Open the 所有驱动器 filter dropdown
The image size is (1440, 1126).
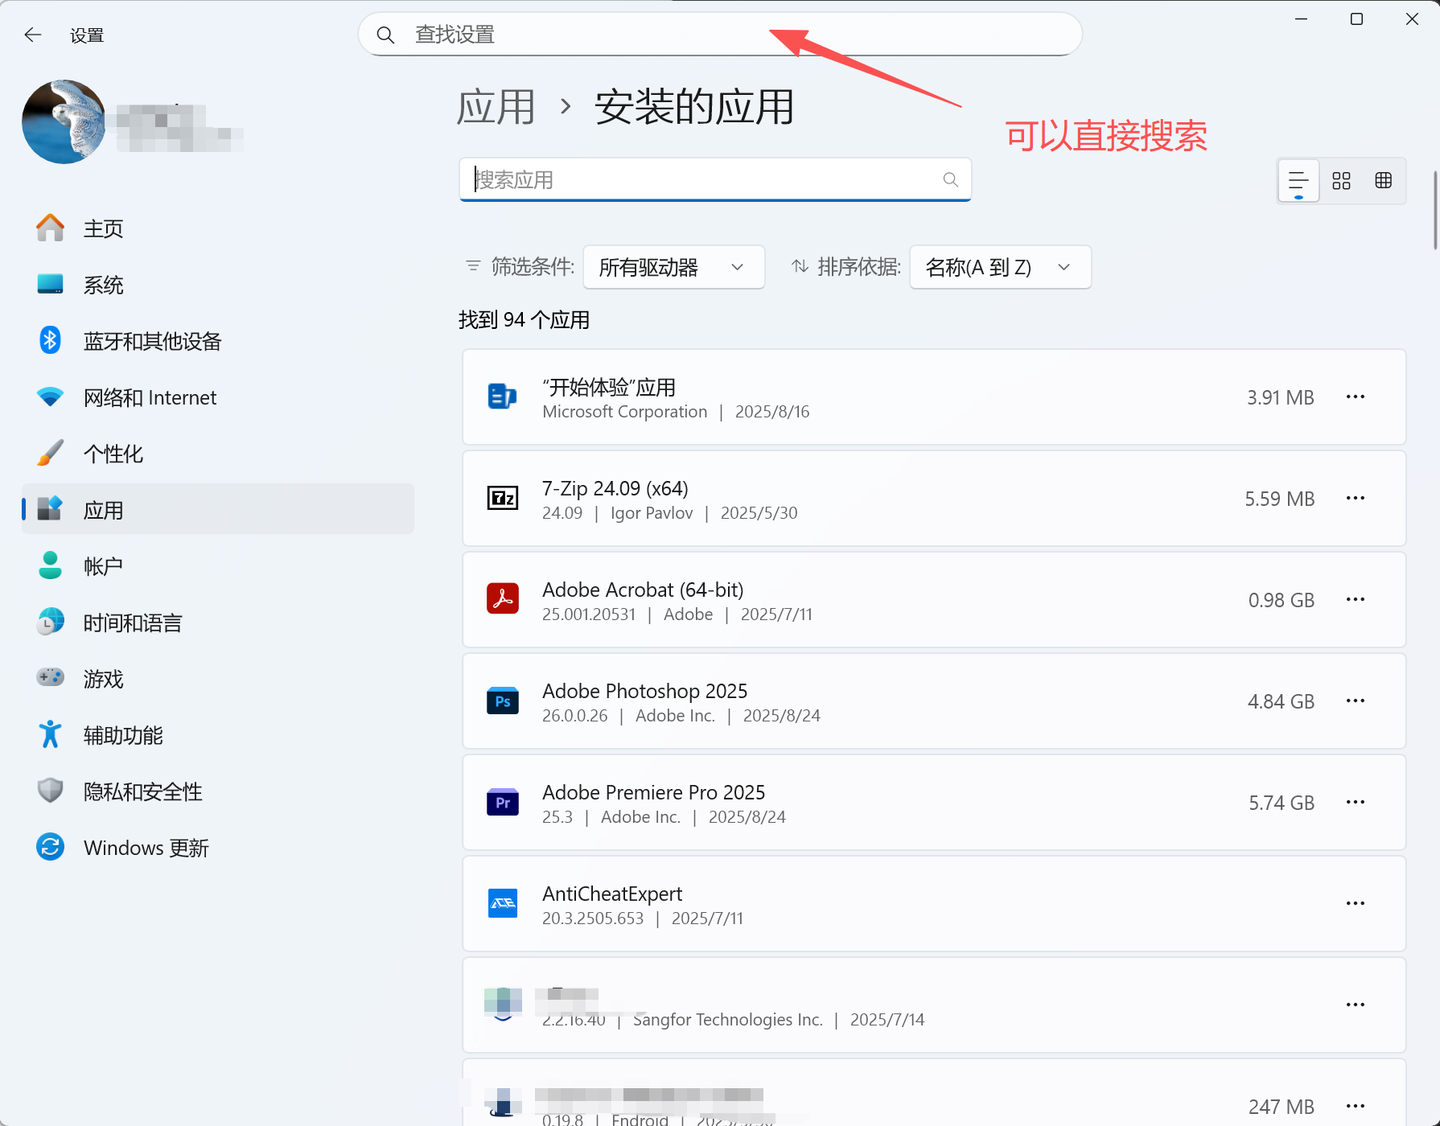(673, 267)
